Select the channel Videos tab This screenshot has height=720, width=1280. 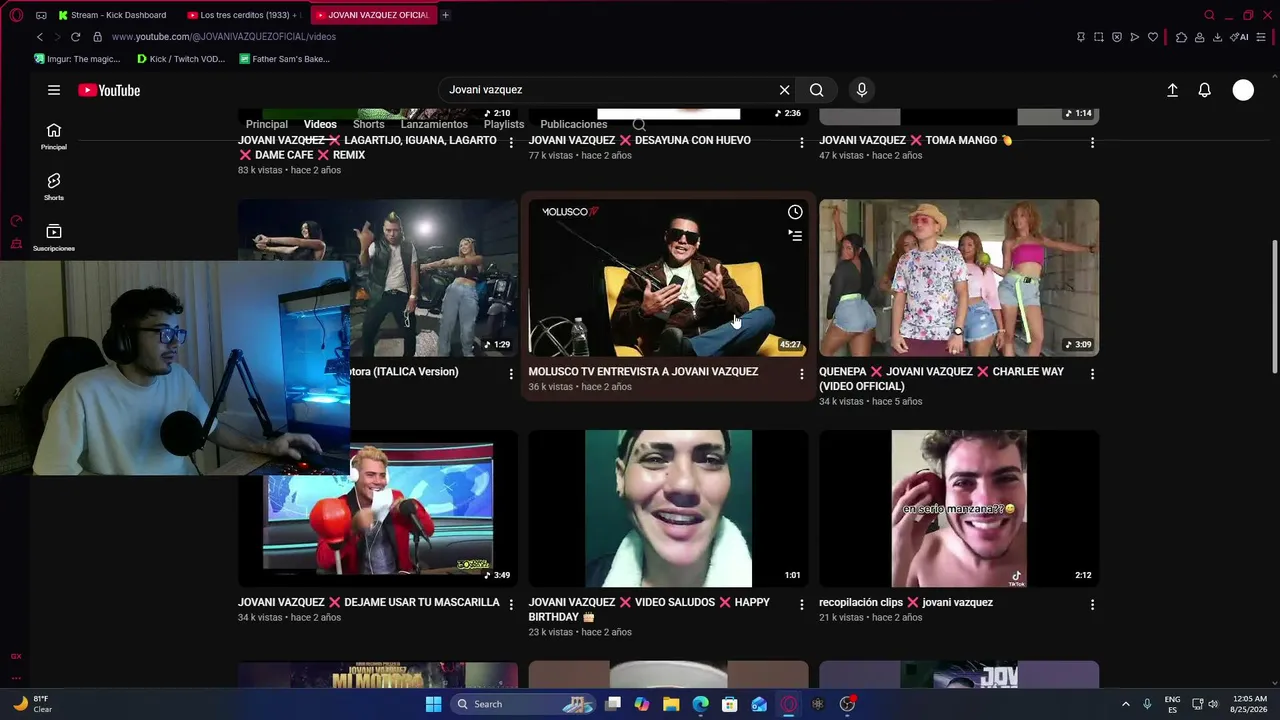(320, 124)
